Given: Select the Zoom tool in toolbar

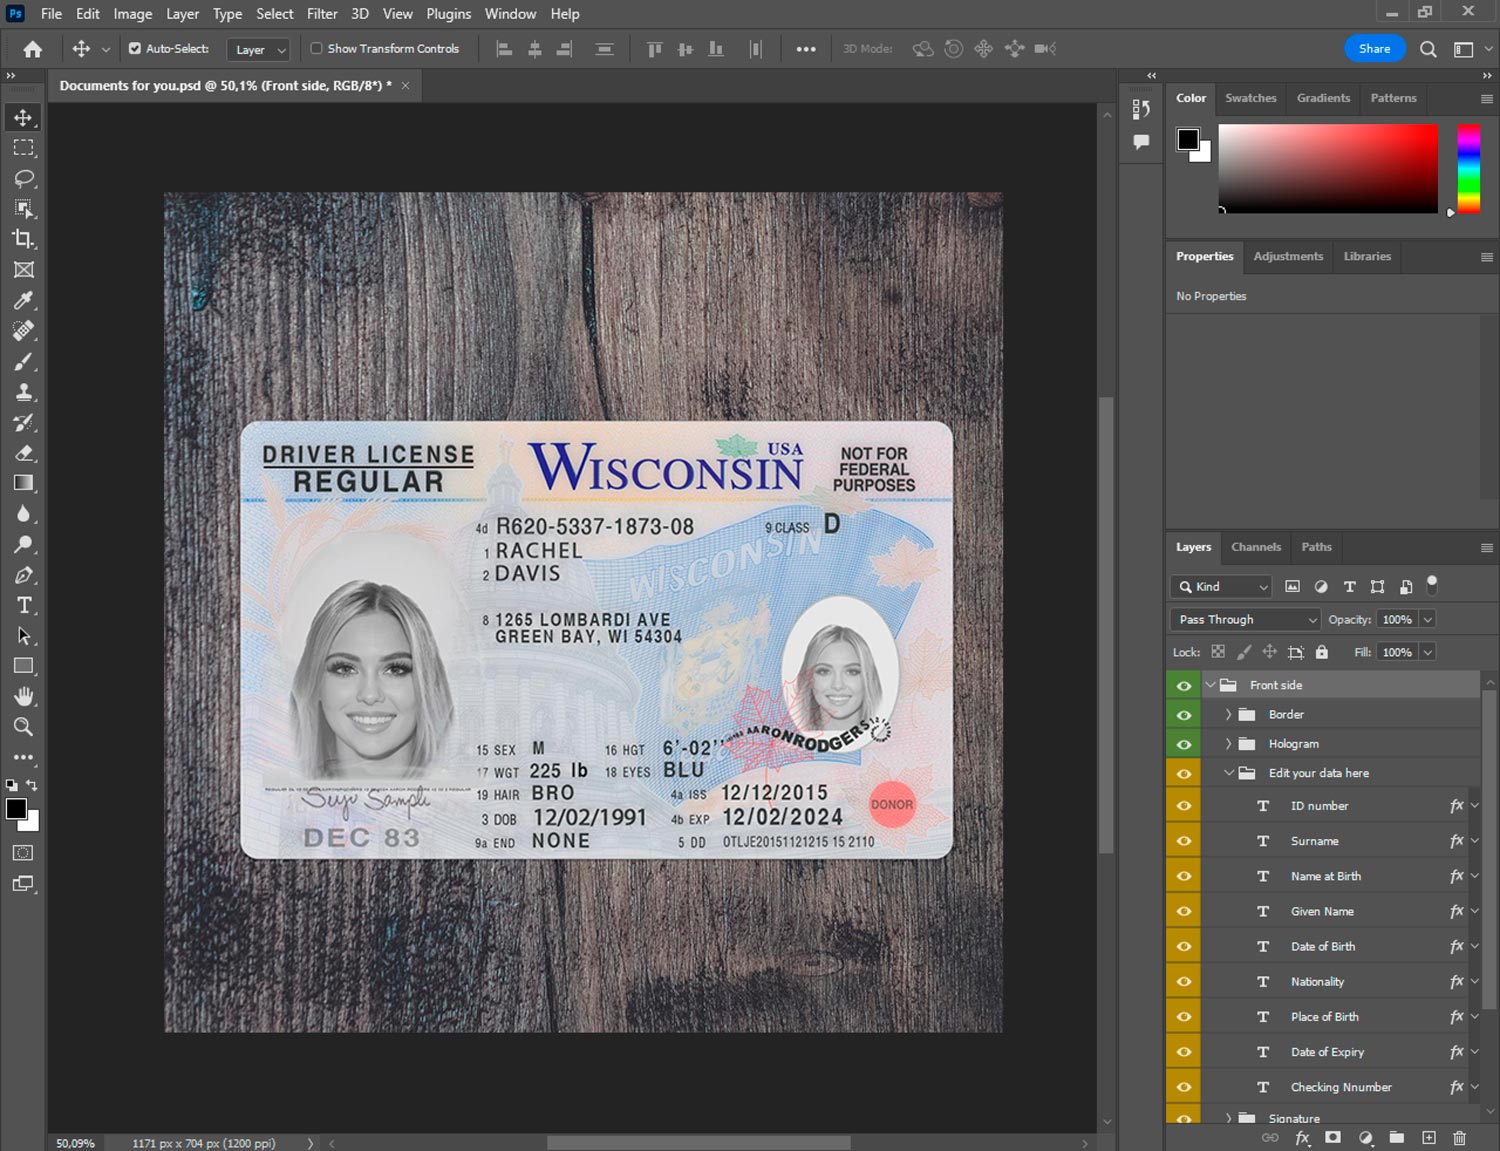Looking at the screenshot, I should (24, 727).
